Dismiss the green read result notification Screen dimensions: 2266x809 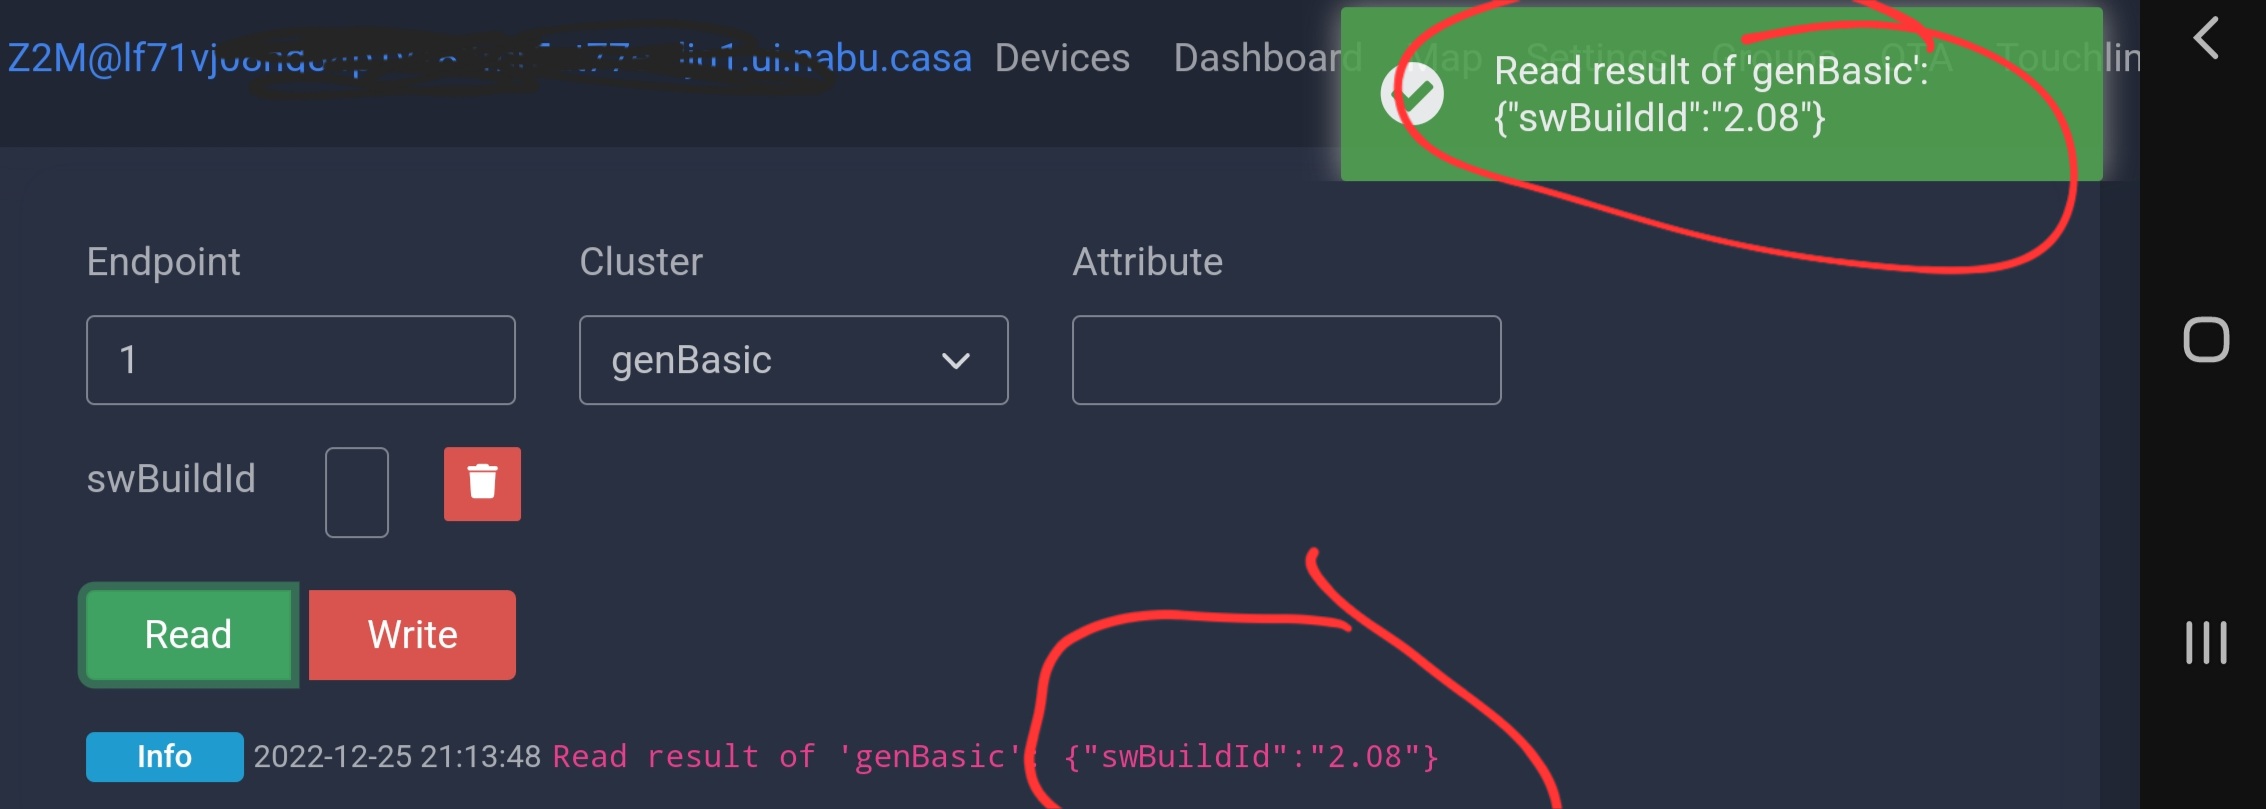(1721, 94)
